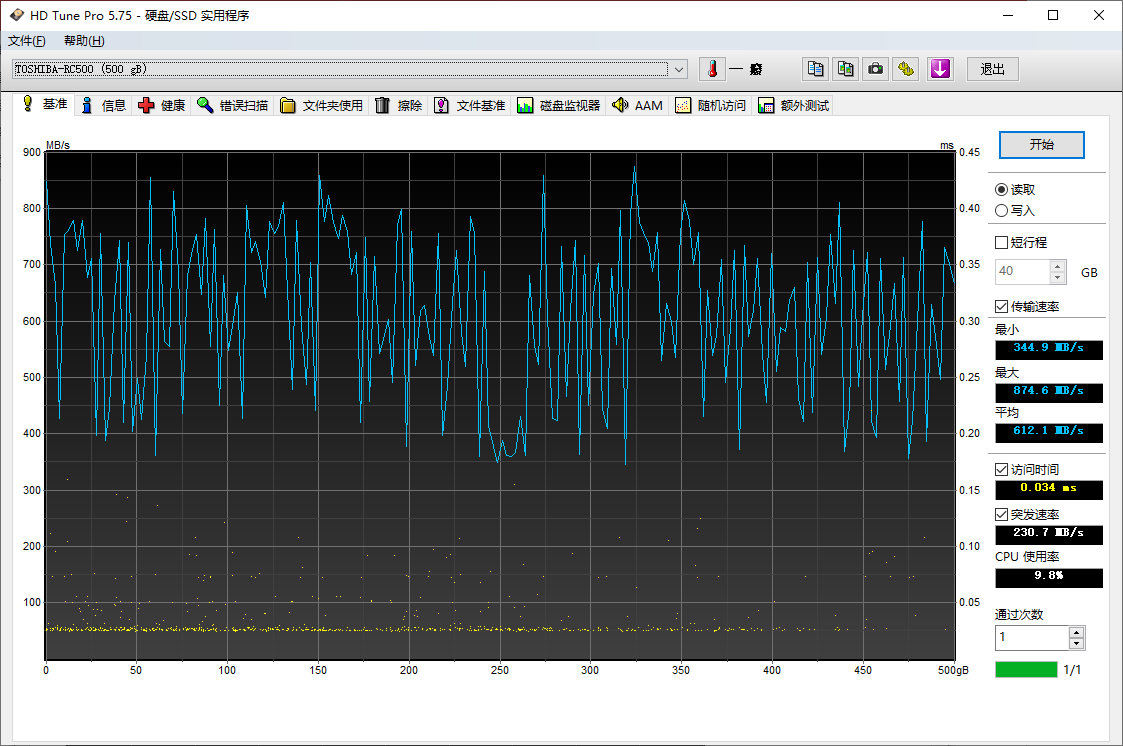The width and height of the screenshot is (1123, 746).
Task: Click the copy screenshot to clipboard icon
Action: point(846,69)
